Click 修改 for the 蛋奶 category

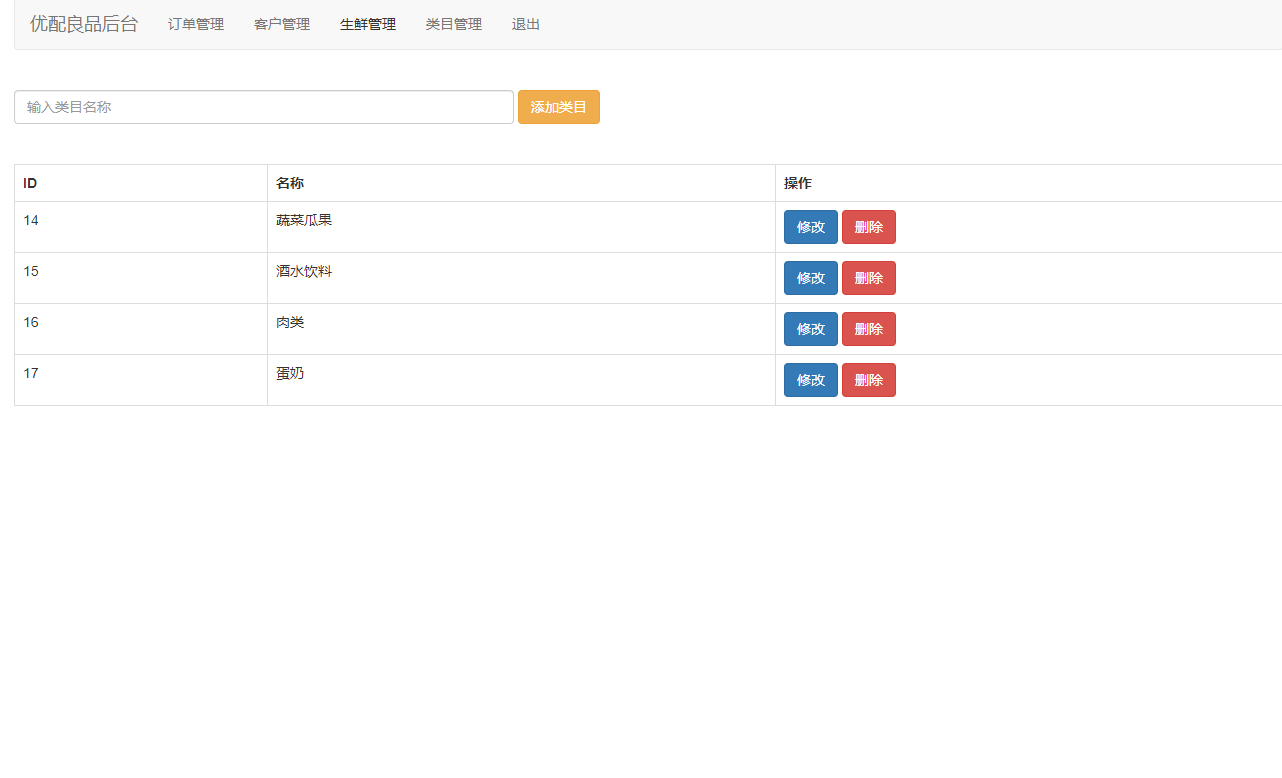click(810, 379)
